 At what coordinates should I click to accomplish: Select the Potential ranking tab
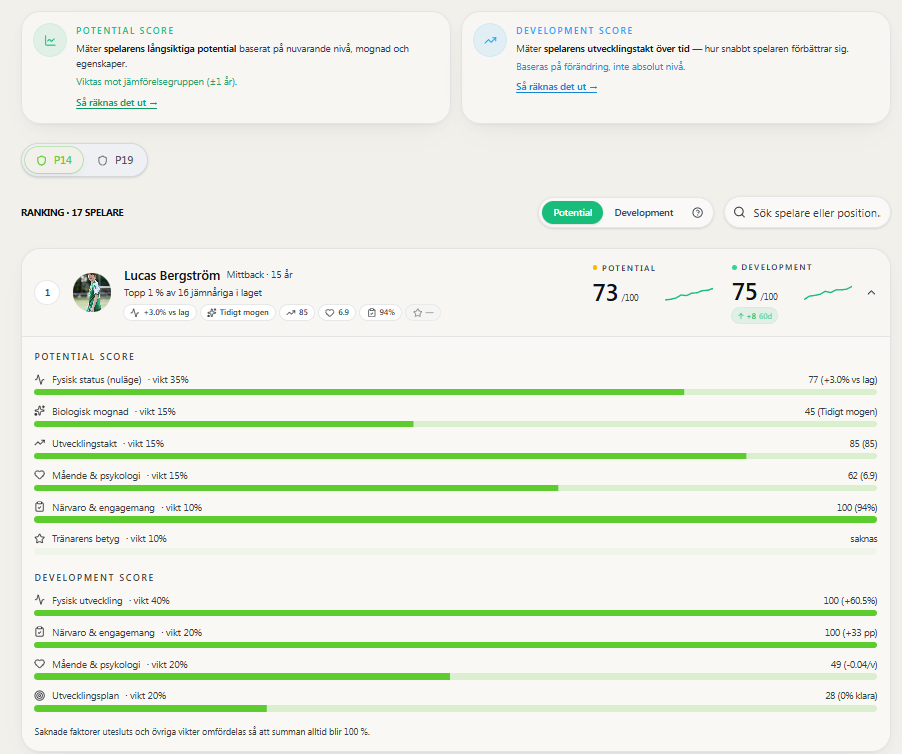[572, 213]
